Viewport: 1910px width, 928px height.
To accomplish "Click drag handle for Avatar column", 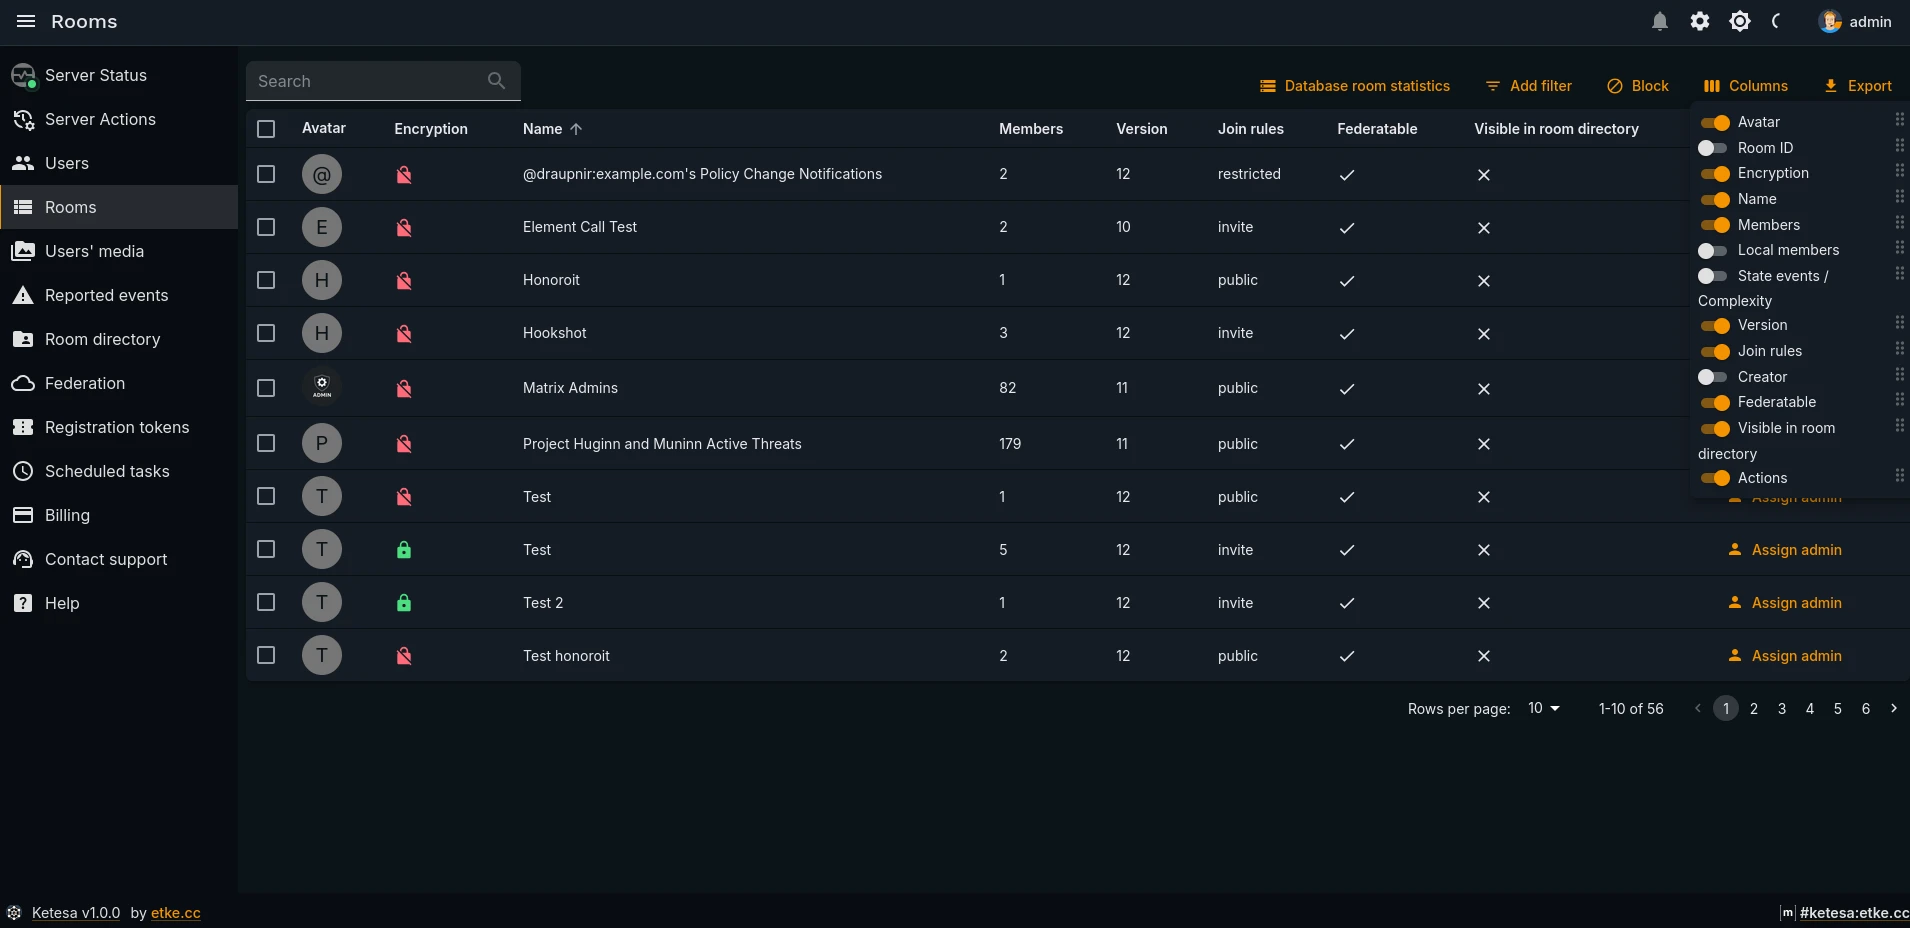I will (x=1899, y=120).
